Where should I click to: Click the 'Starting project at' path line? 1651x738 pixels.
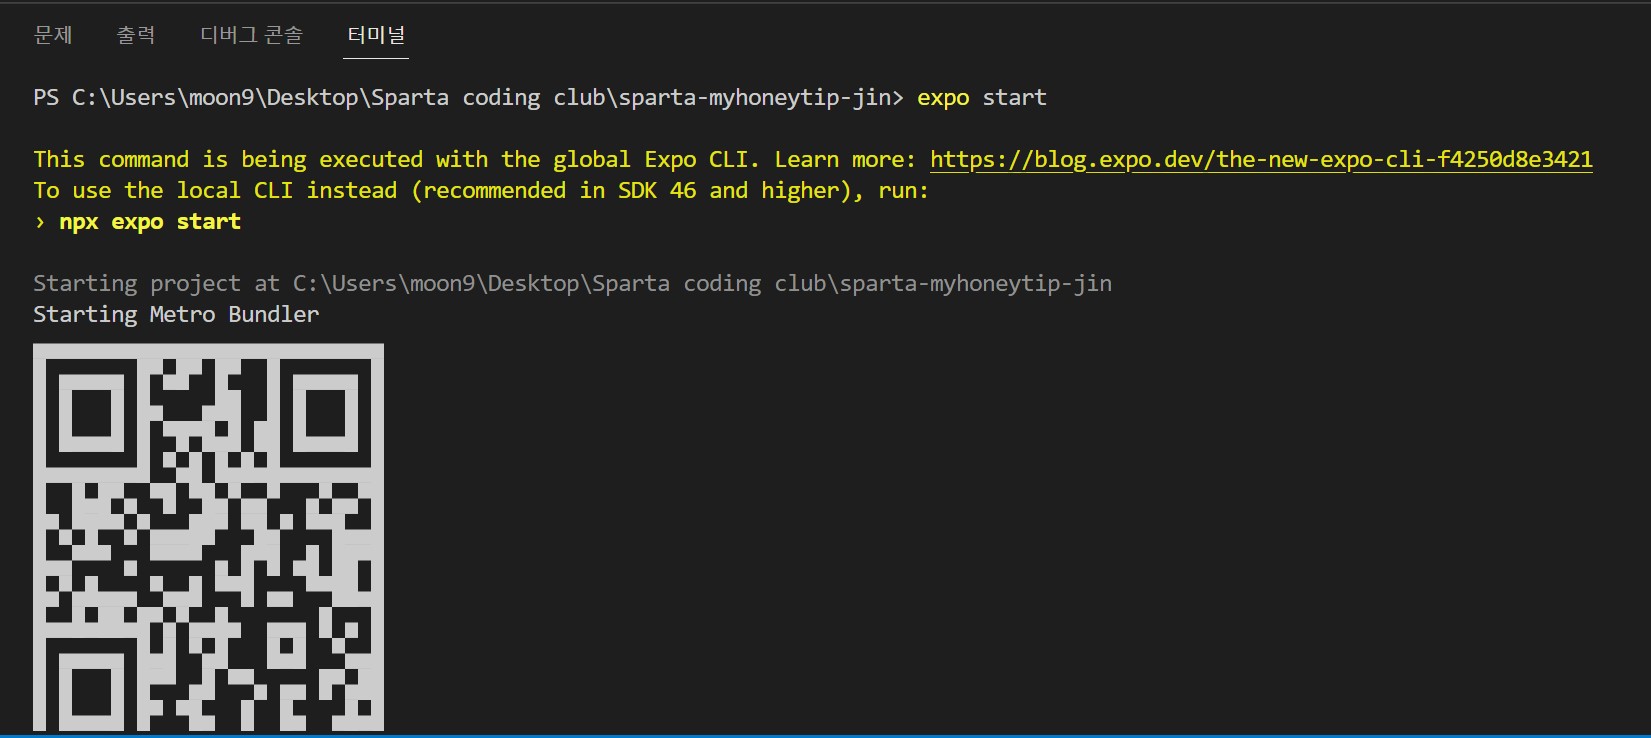point(572,284)
